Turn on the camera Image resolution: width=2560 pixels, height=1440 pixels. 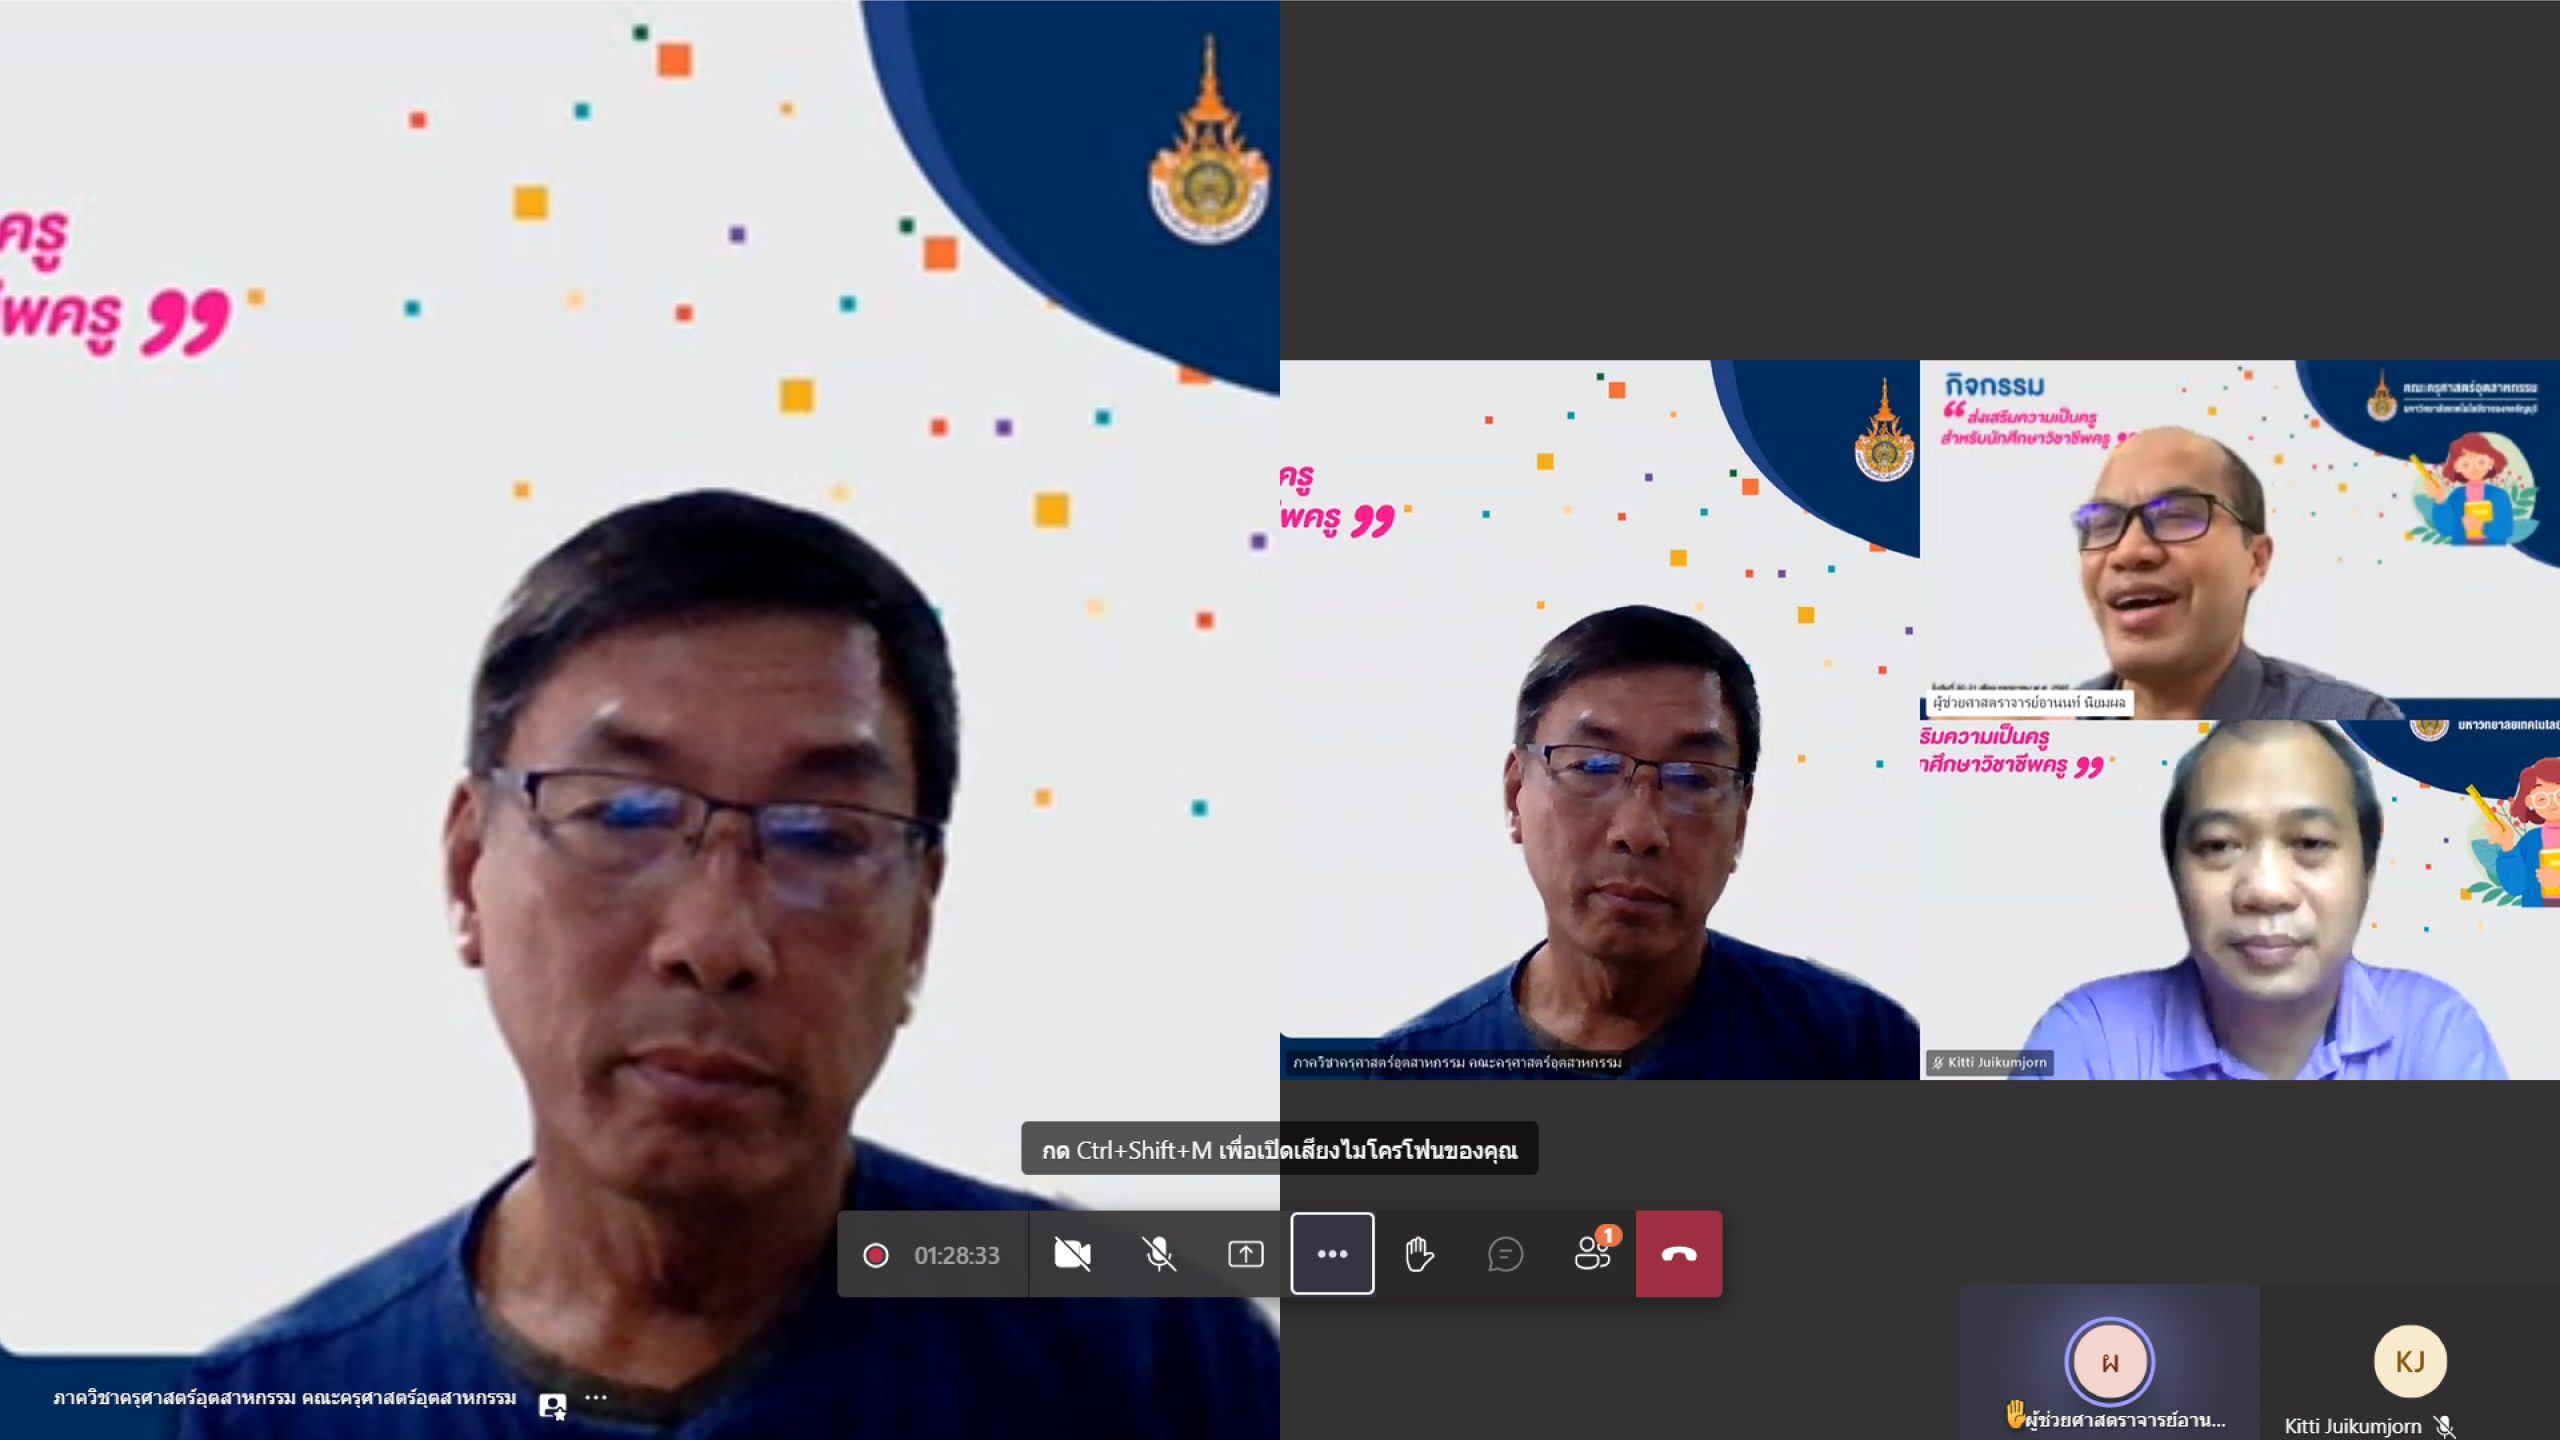click(x=1072, y=1254)
